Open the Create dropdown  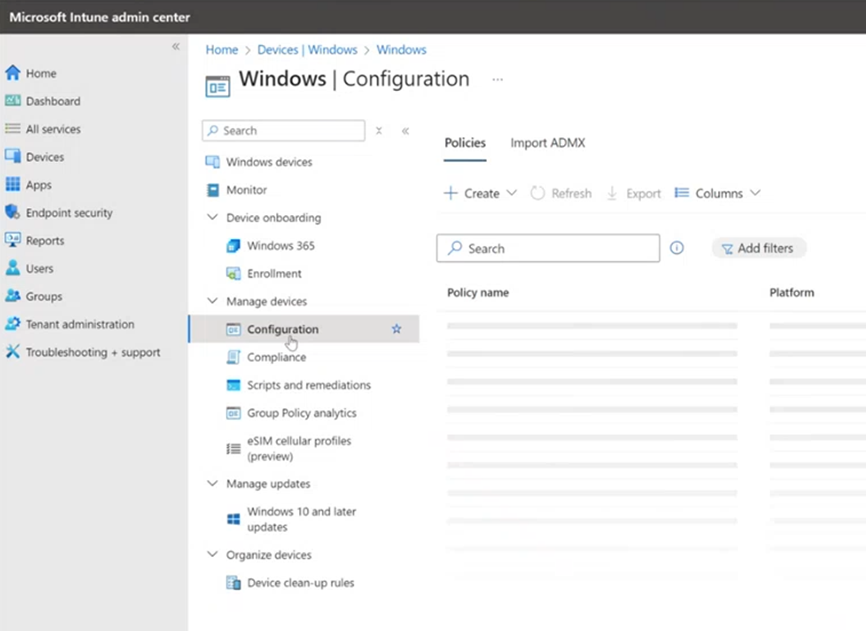[479, 193]
